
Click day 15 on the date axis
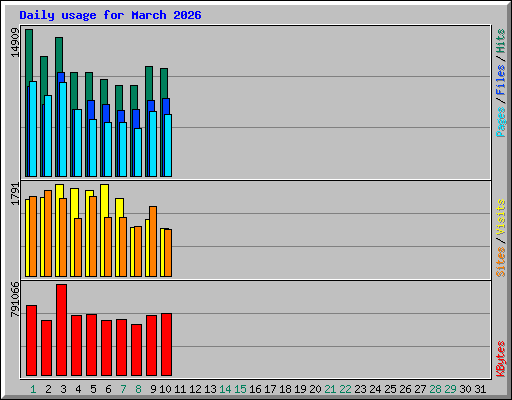coord(240,389)
